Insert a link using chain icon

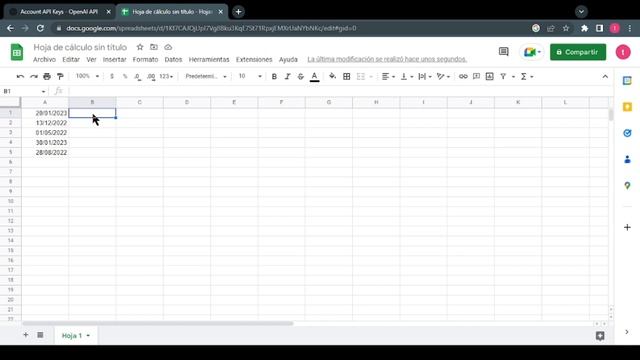463,76
